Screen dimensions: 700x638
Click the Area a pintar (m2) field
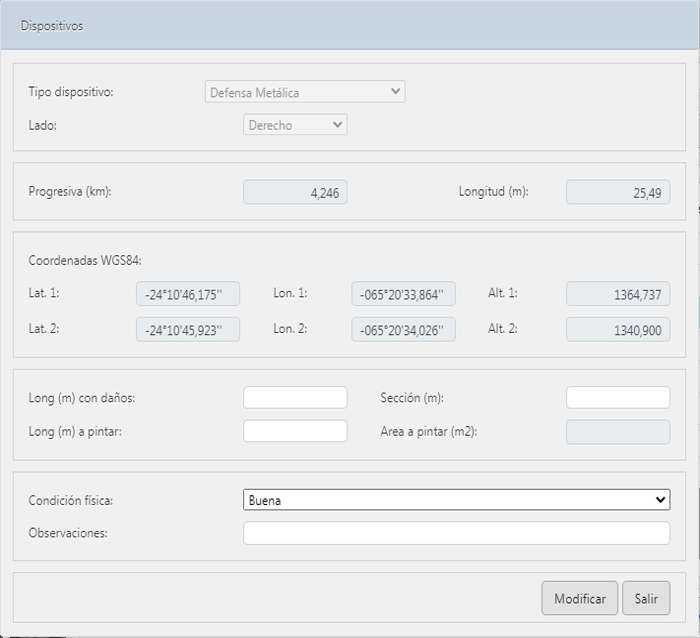coord(617,431)
